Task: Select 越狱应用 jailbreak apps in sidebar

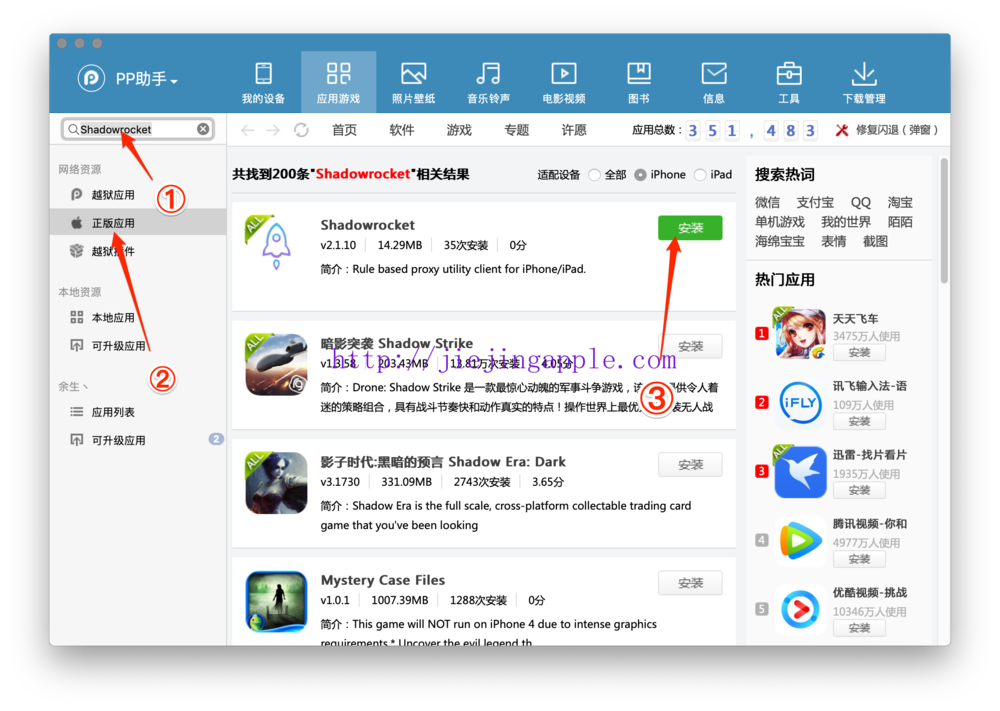Action: [x=138, y=194]
